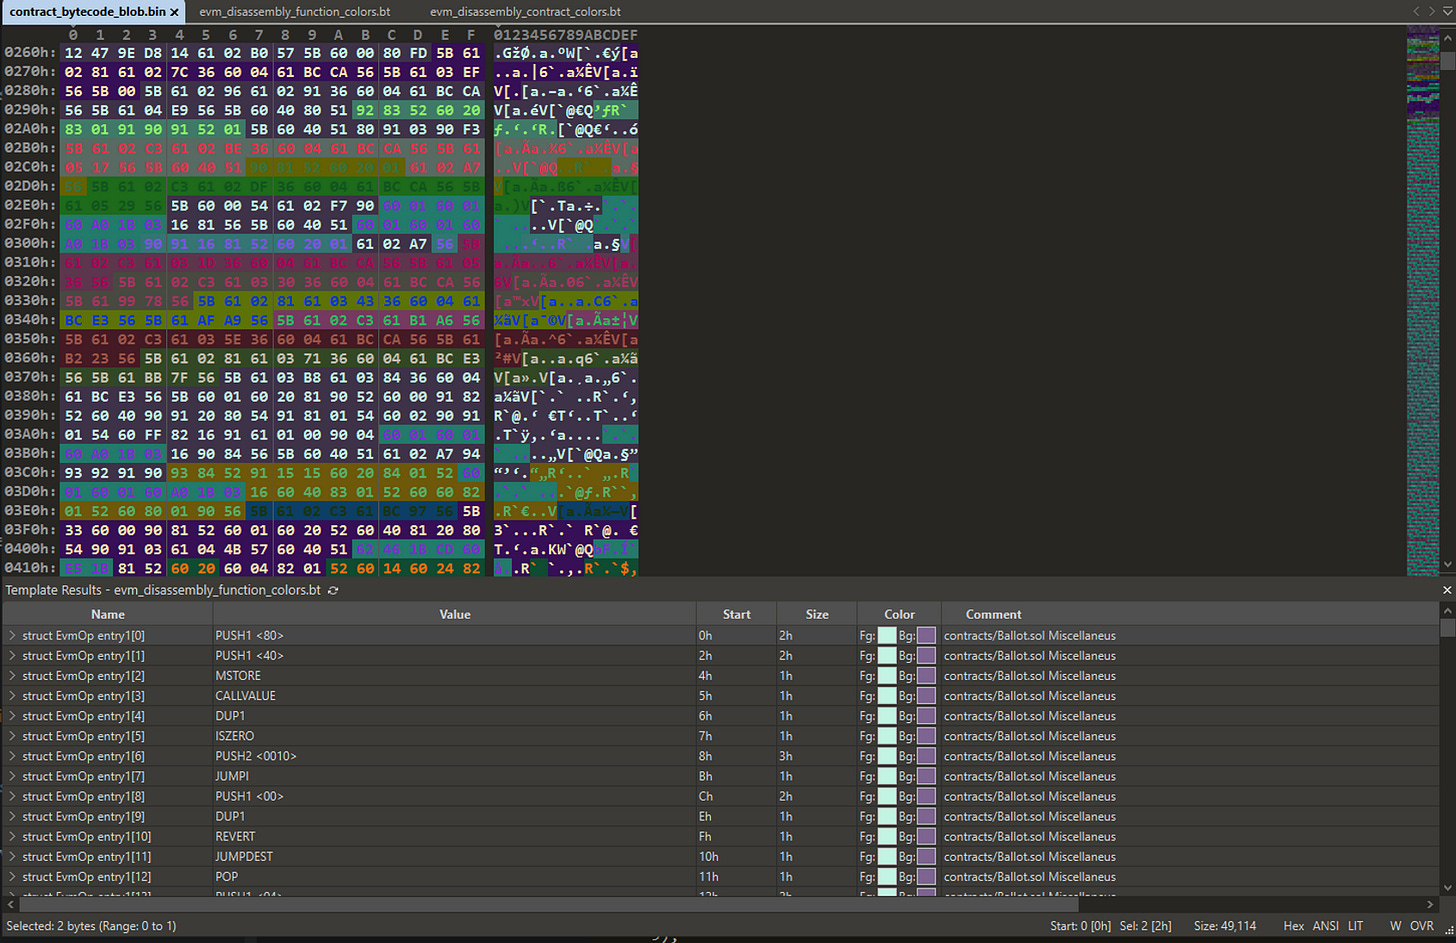Expand struct EvmOp entry1[6]
This screenshot has width=1456, height=943.
coord(12,756)
